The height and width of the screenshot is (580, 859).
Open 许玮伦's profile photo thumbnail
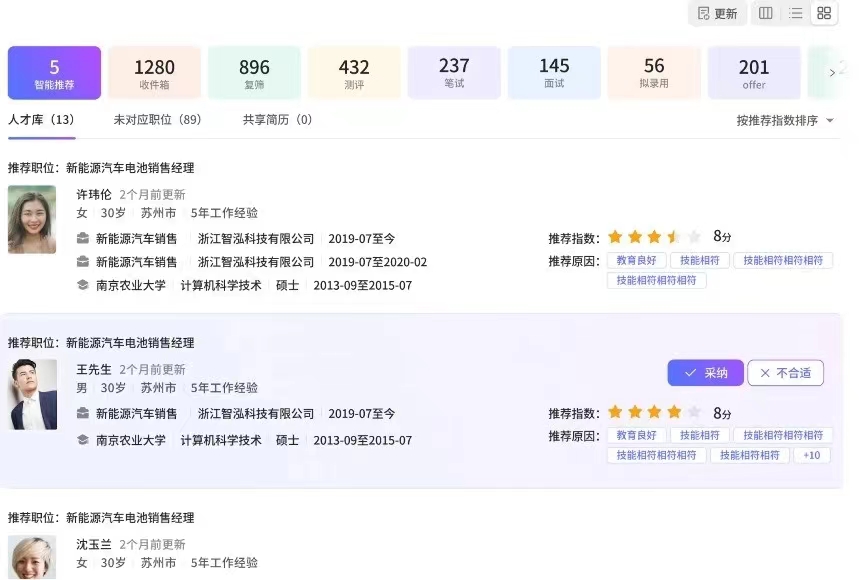click(x=31, y=219)
